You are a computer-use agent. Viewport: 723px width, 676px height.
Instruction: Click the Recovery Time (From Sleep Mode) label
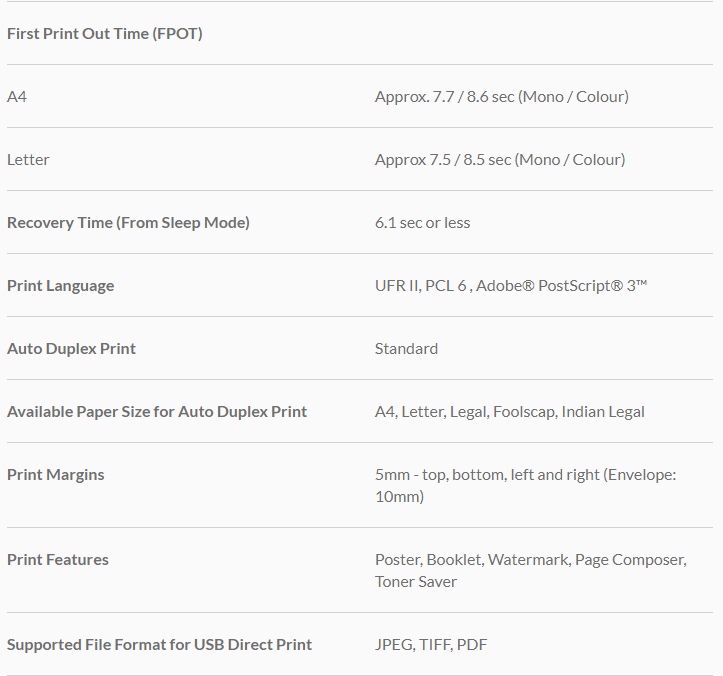(128, 223)
